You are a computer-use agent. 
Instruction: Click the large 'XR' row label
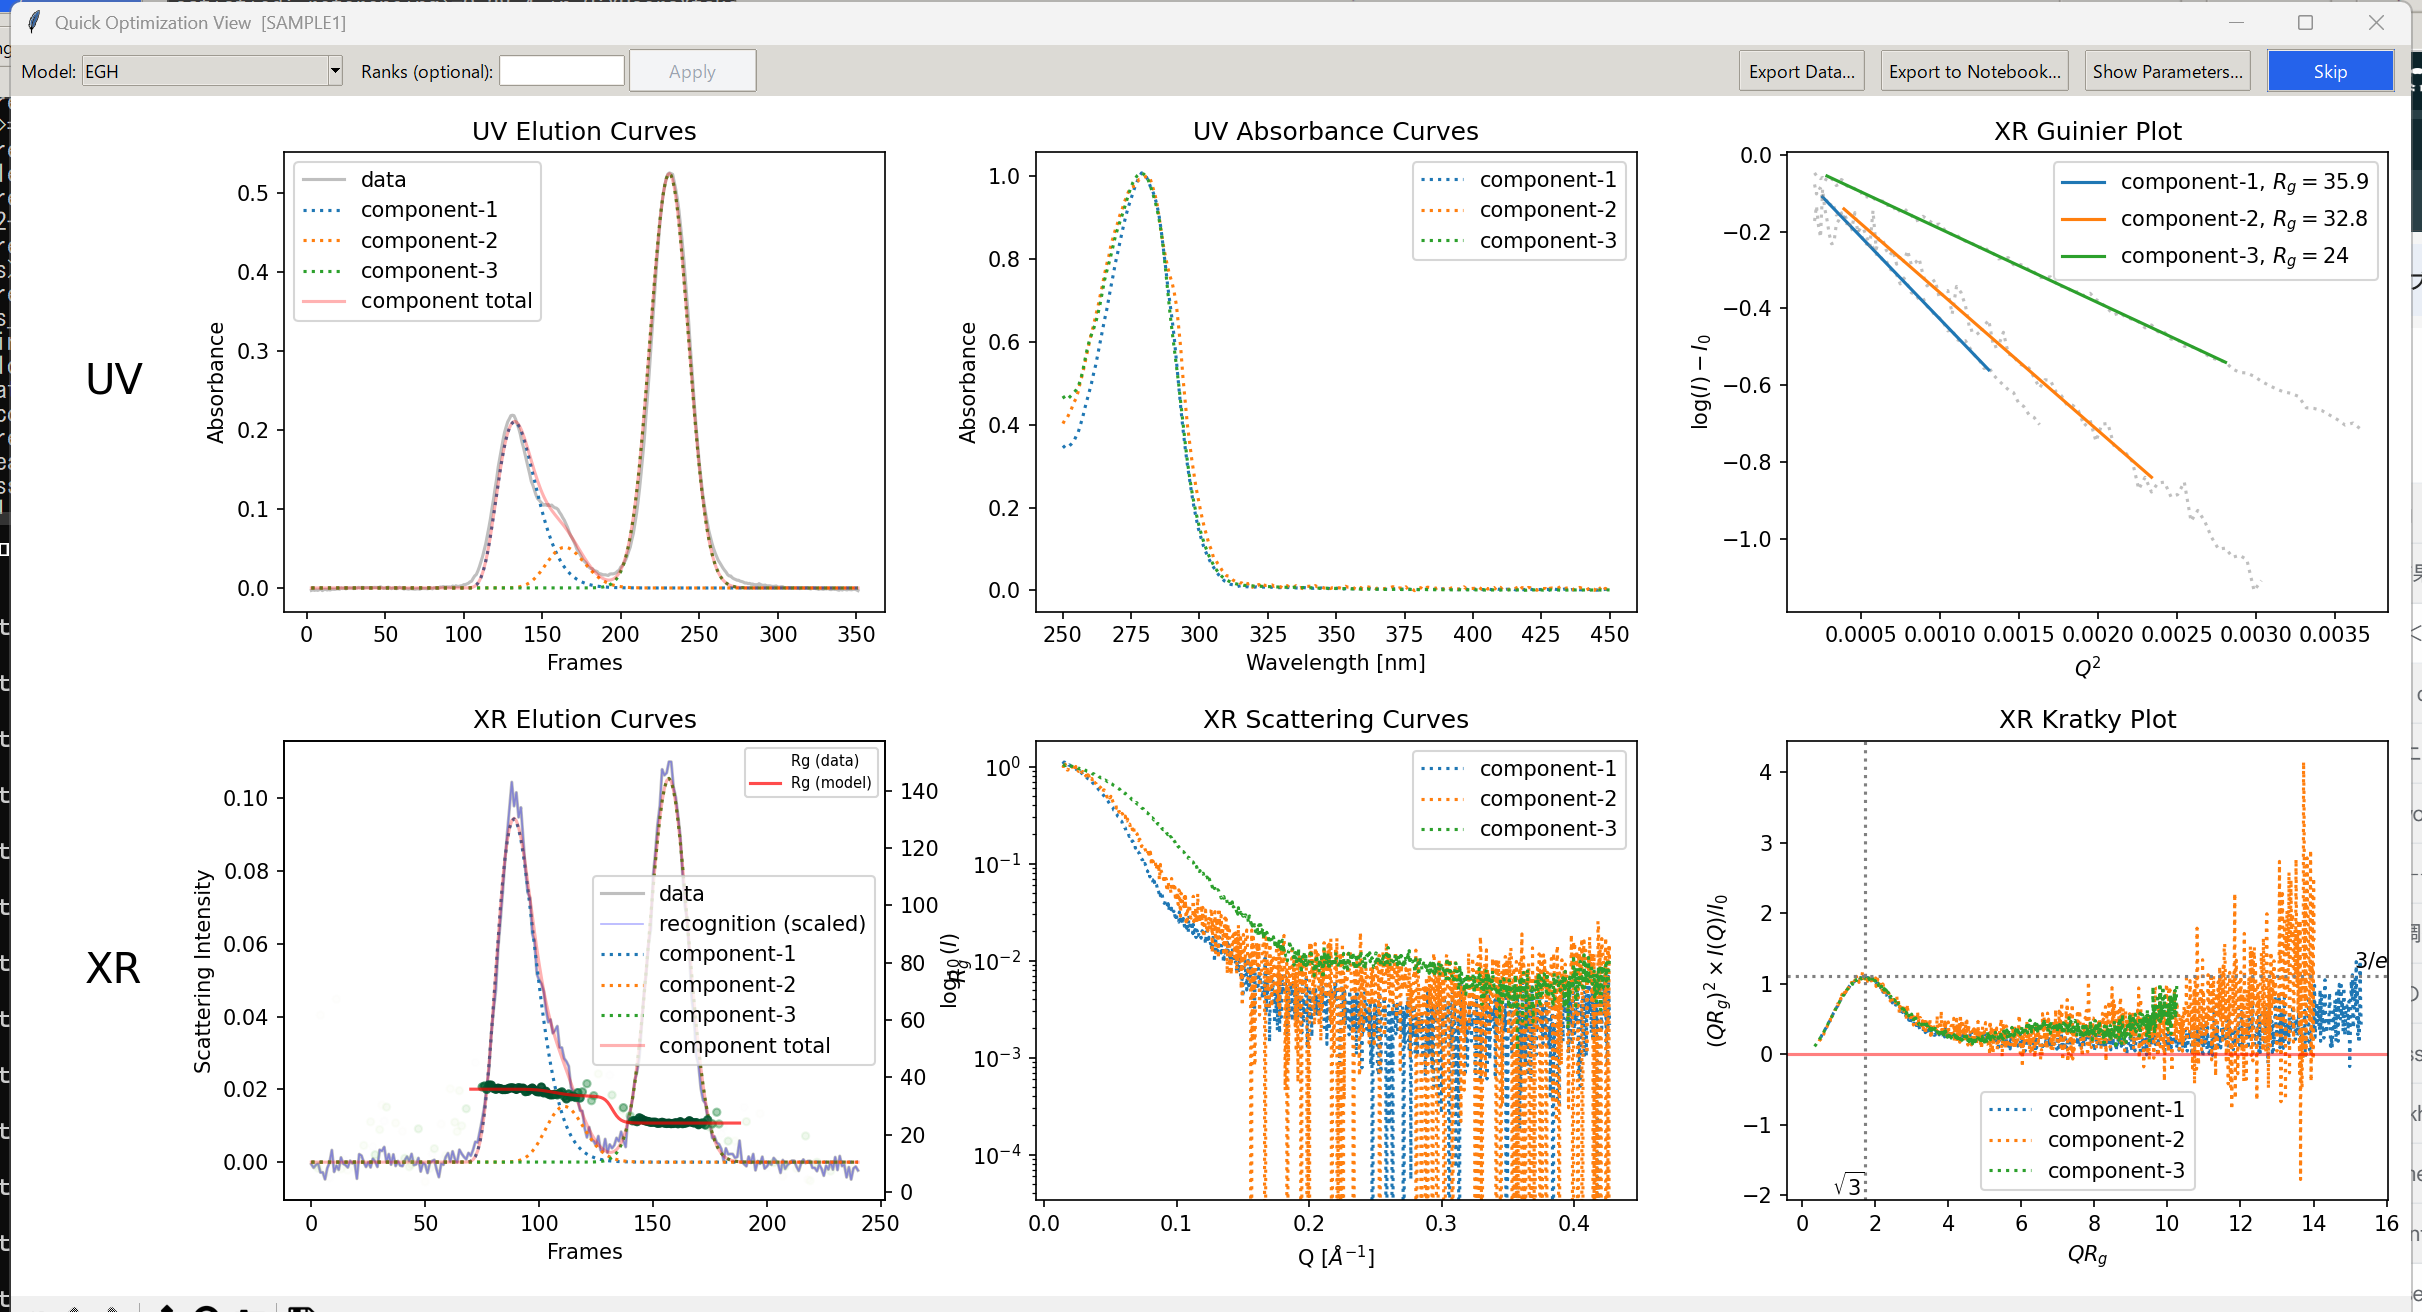tap(113, 968)
